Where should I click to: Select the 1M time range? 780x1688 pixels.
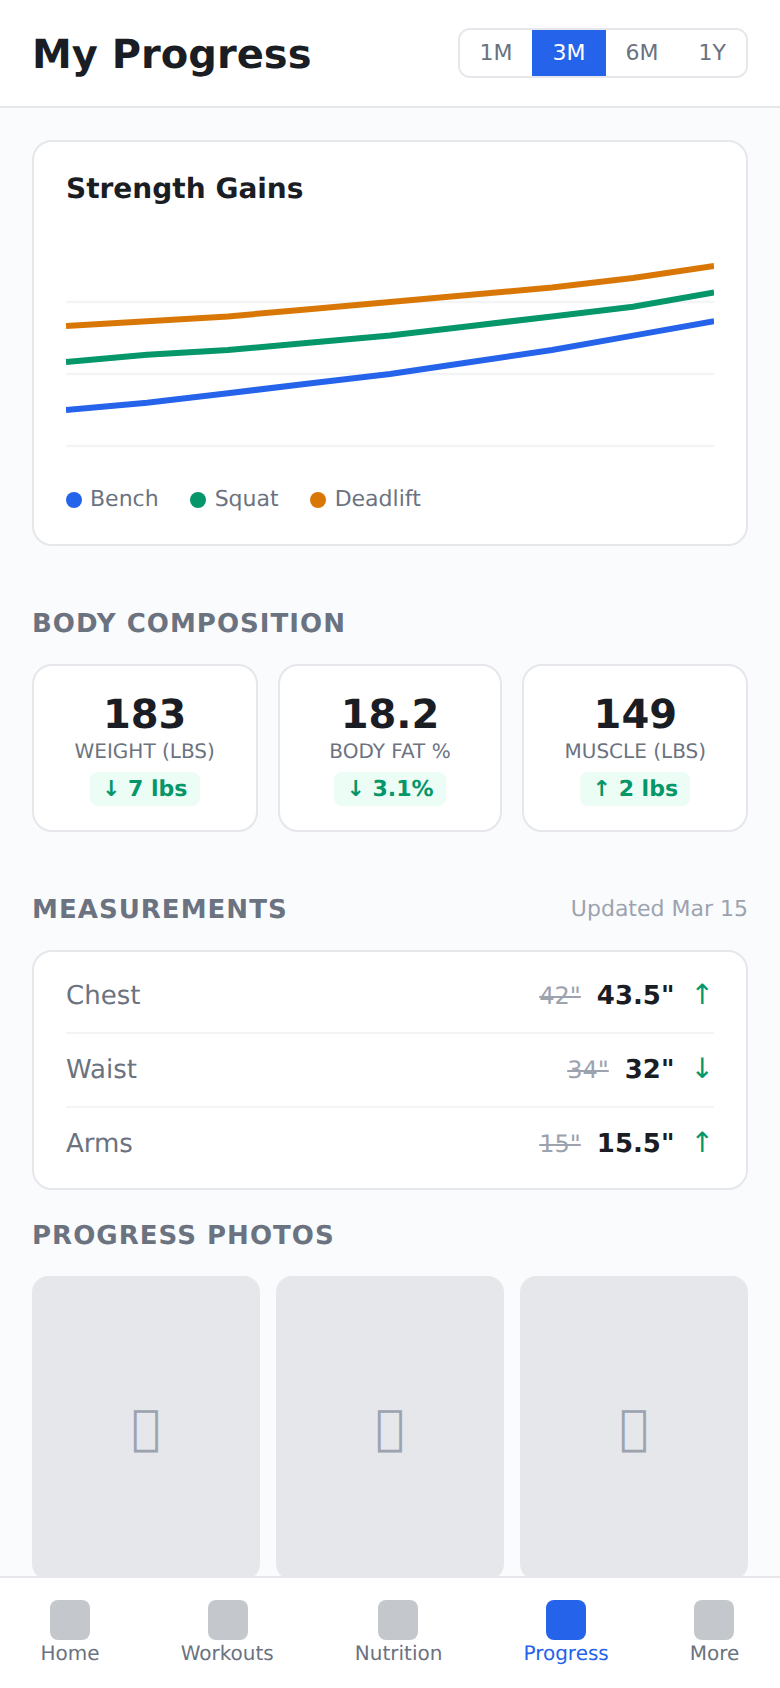[496, 53]
